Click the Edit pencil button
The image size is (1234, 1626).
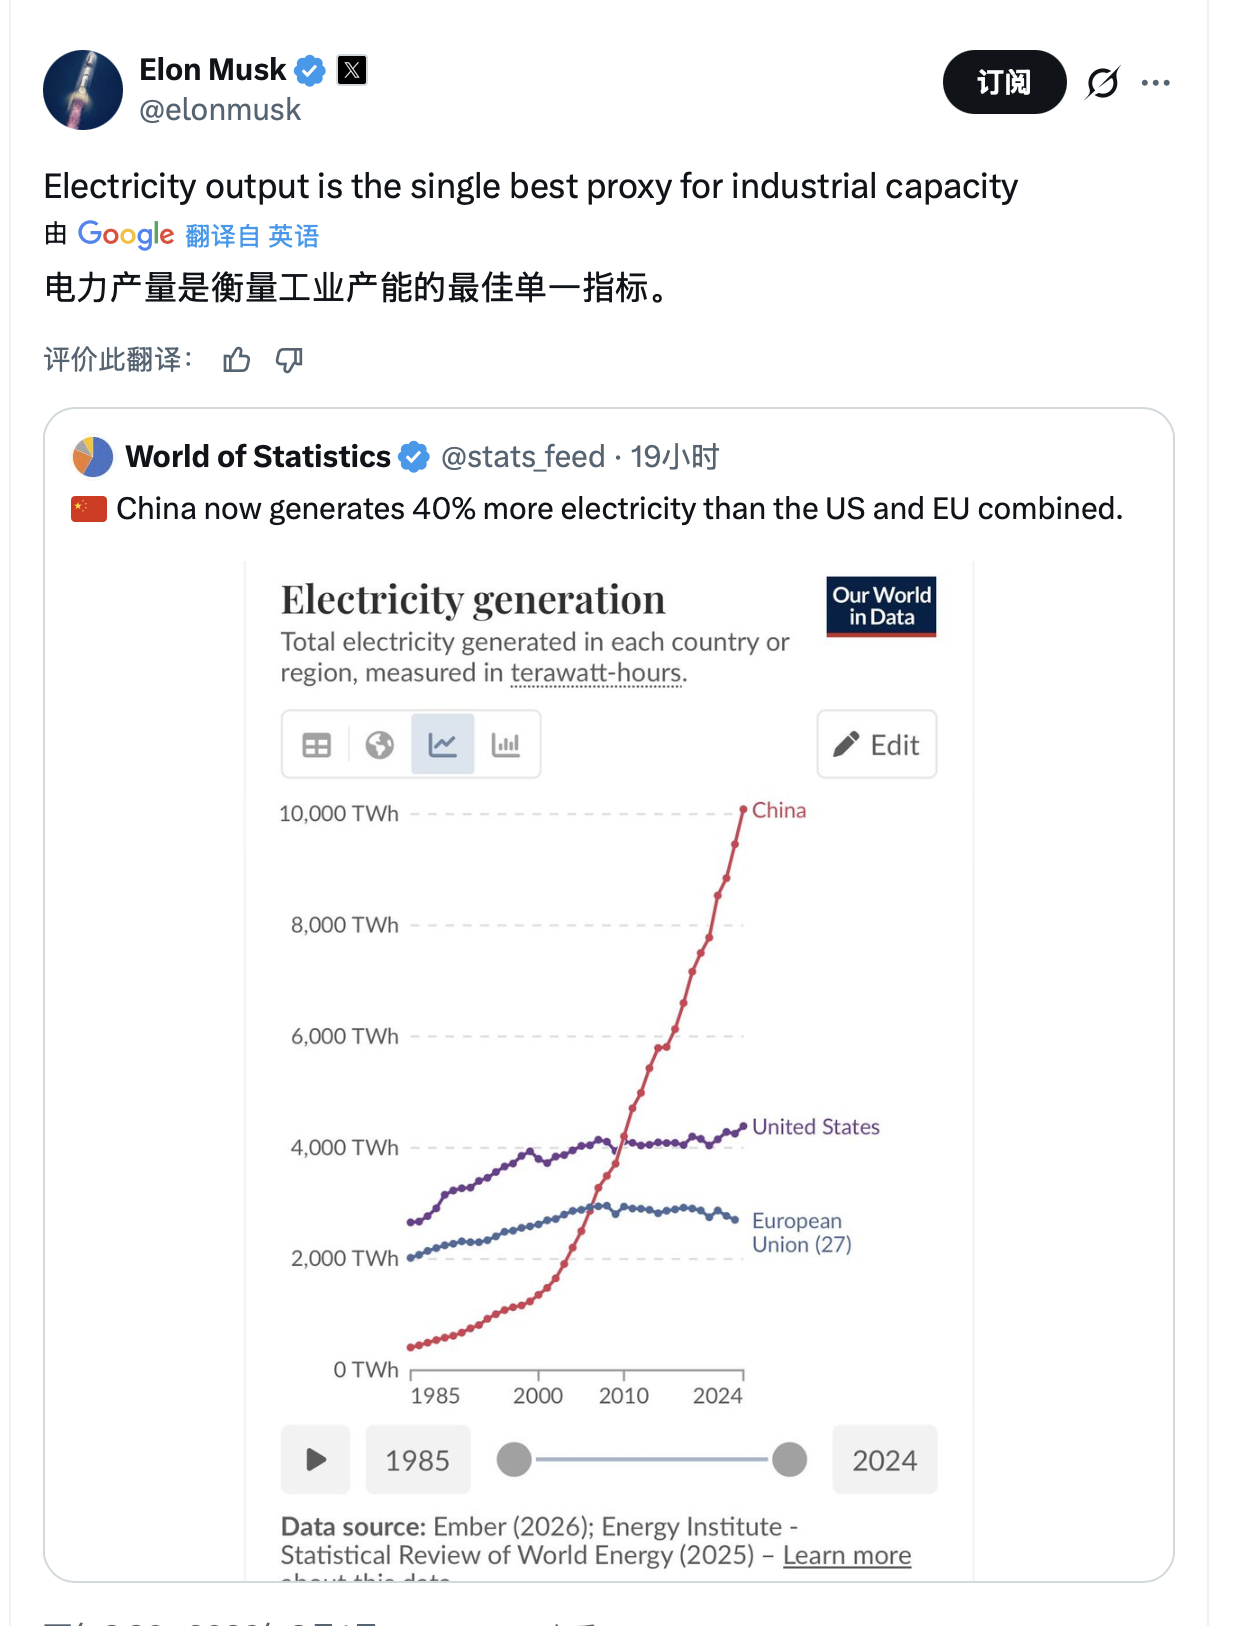(877, 745)
